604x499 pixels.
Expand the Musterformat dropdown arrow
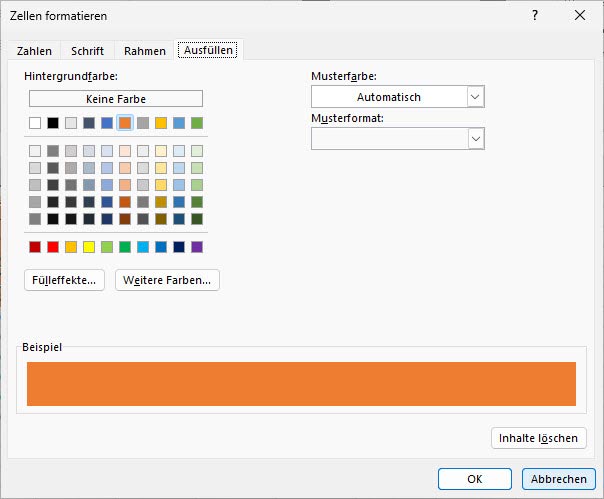(x=475, y=139)
